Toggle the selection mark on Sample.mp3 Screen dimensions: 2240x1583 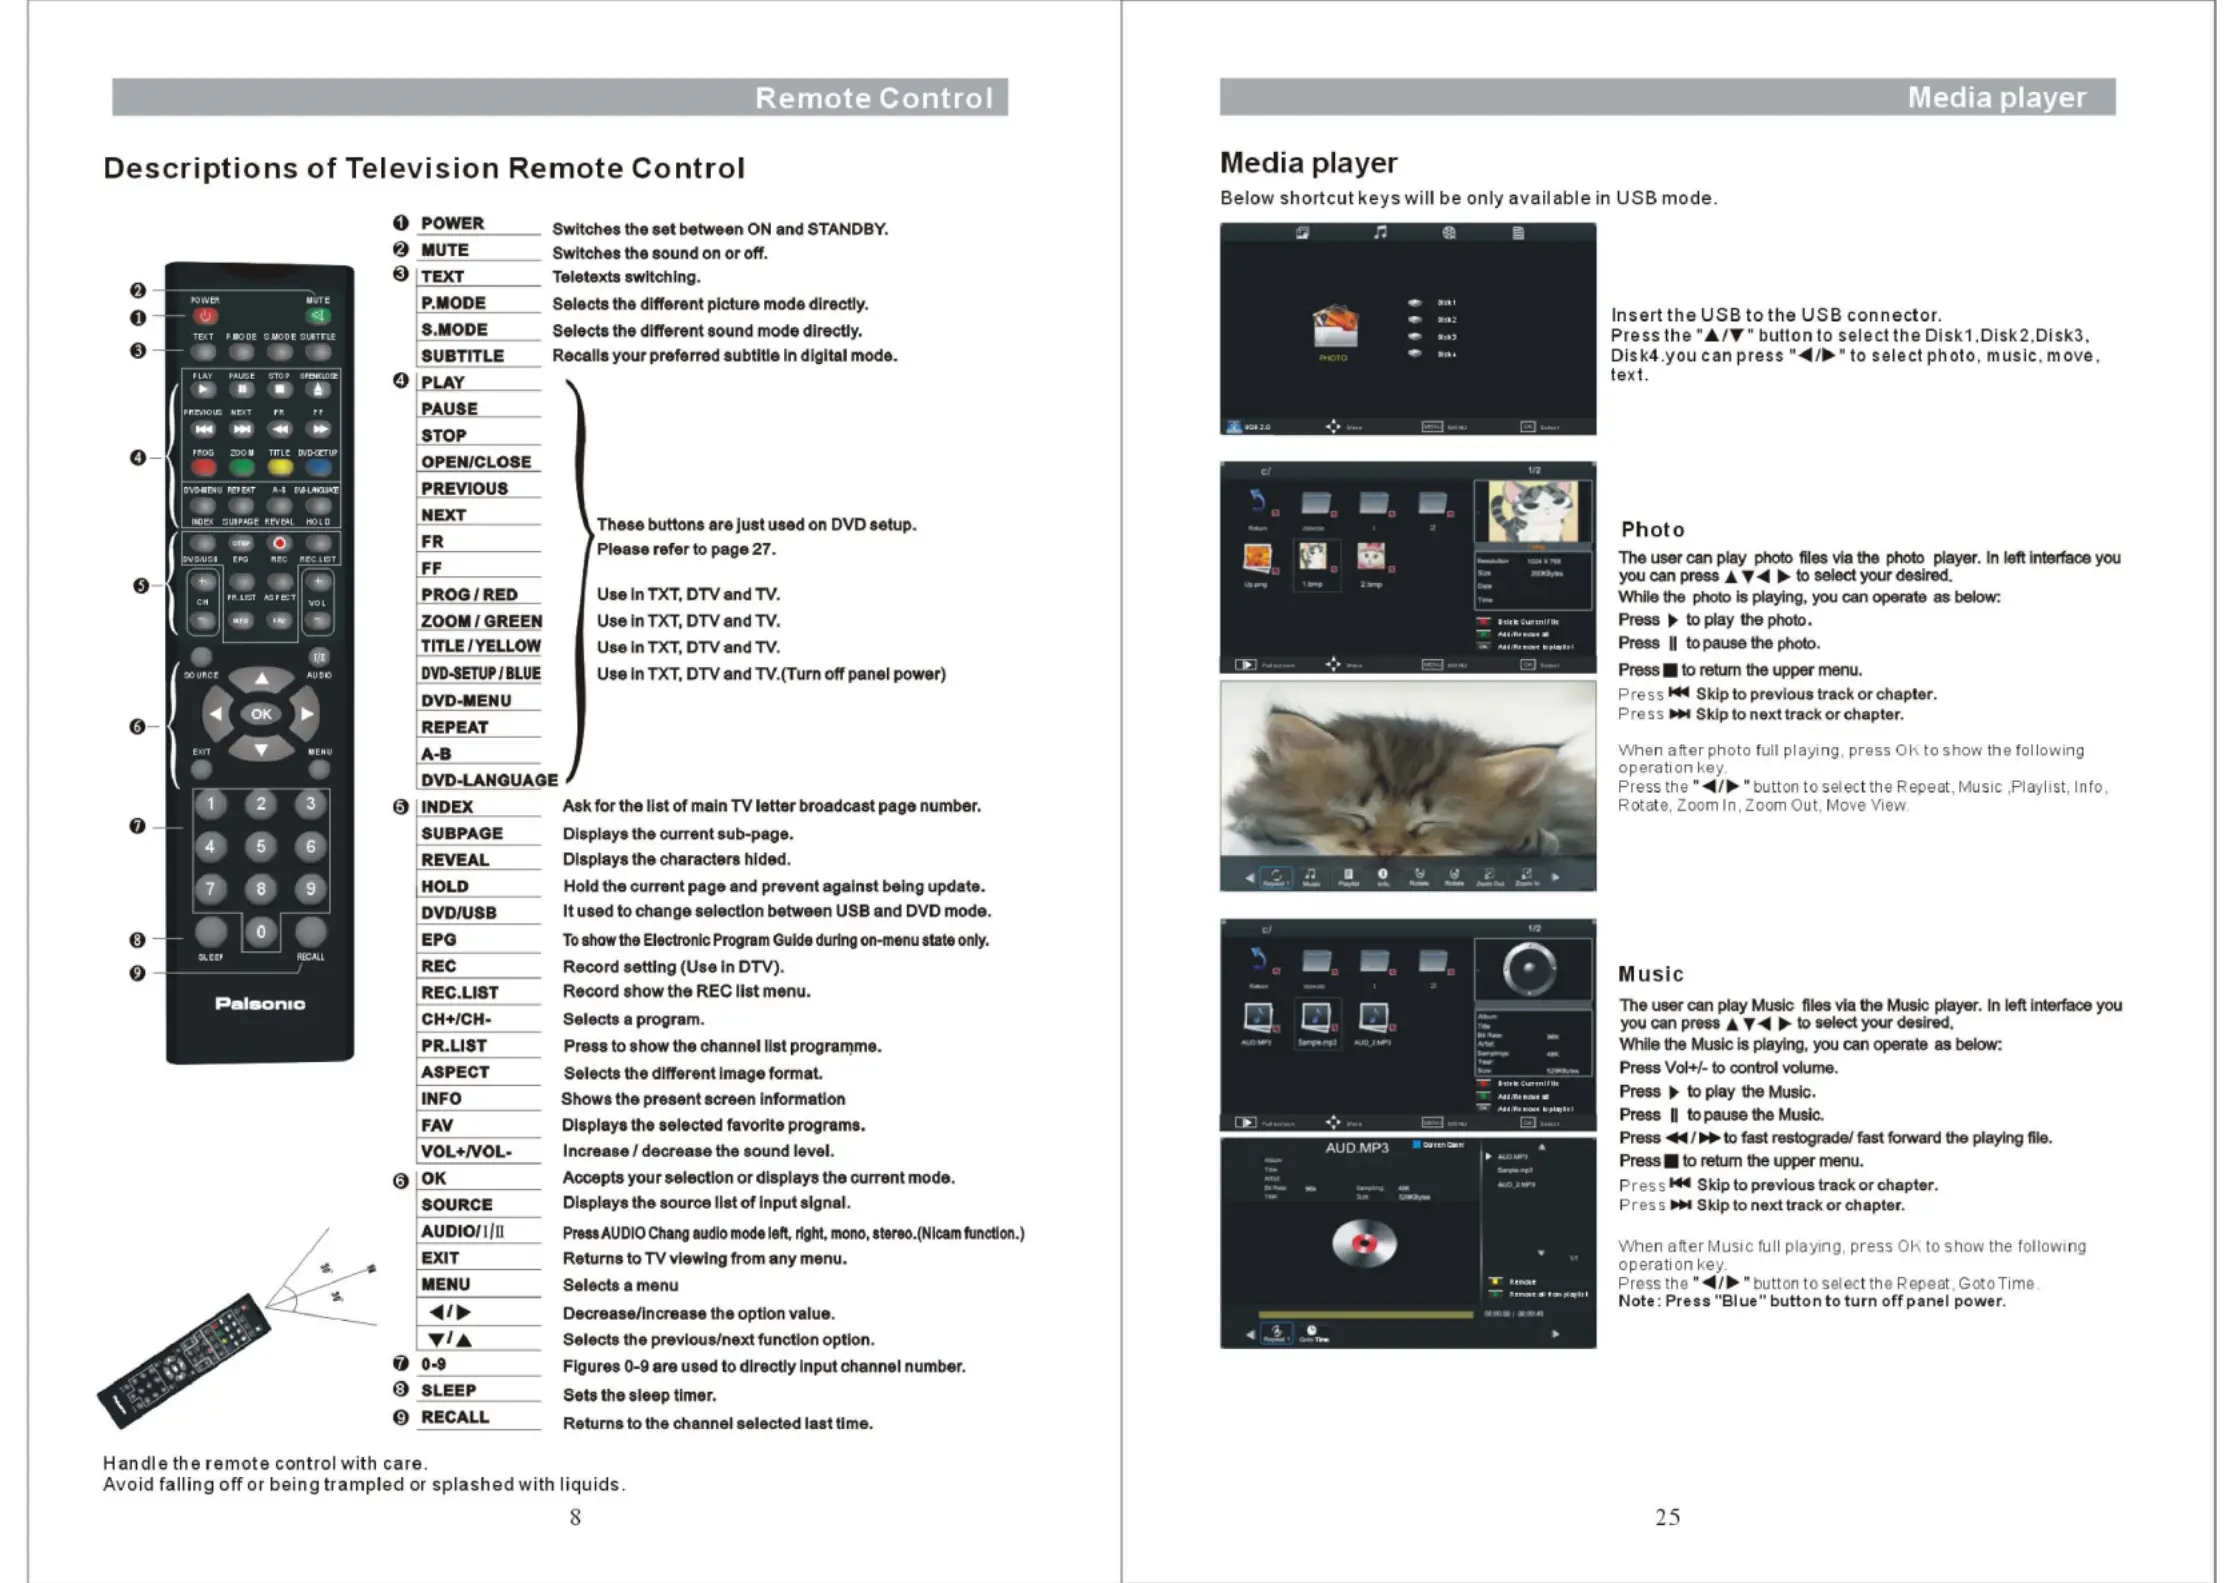1335,1027
